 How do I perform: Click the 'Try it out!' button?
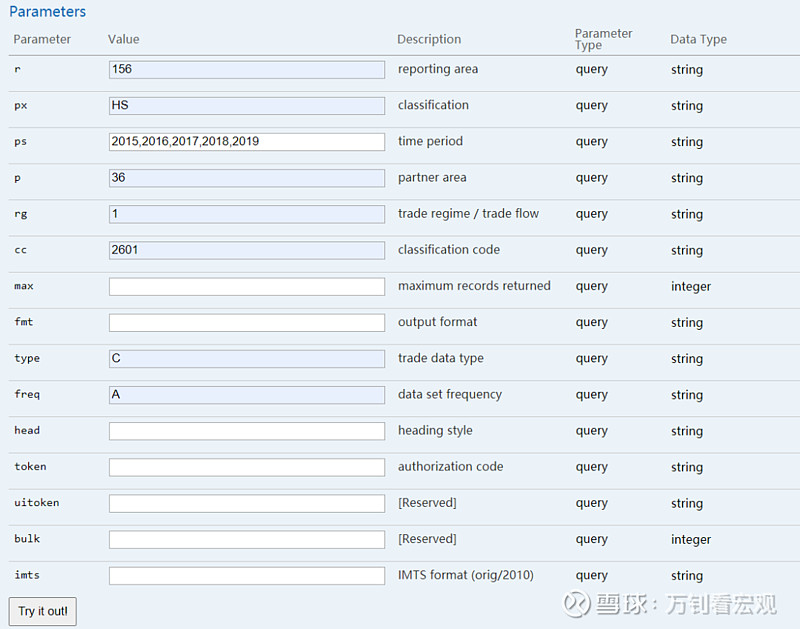43,611
